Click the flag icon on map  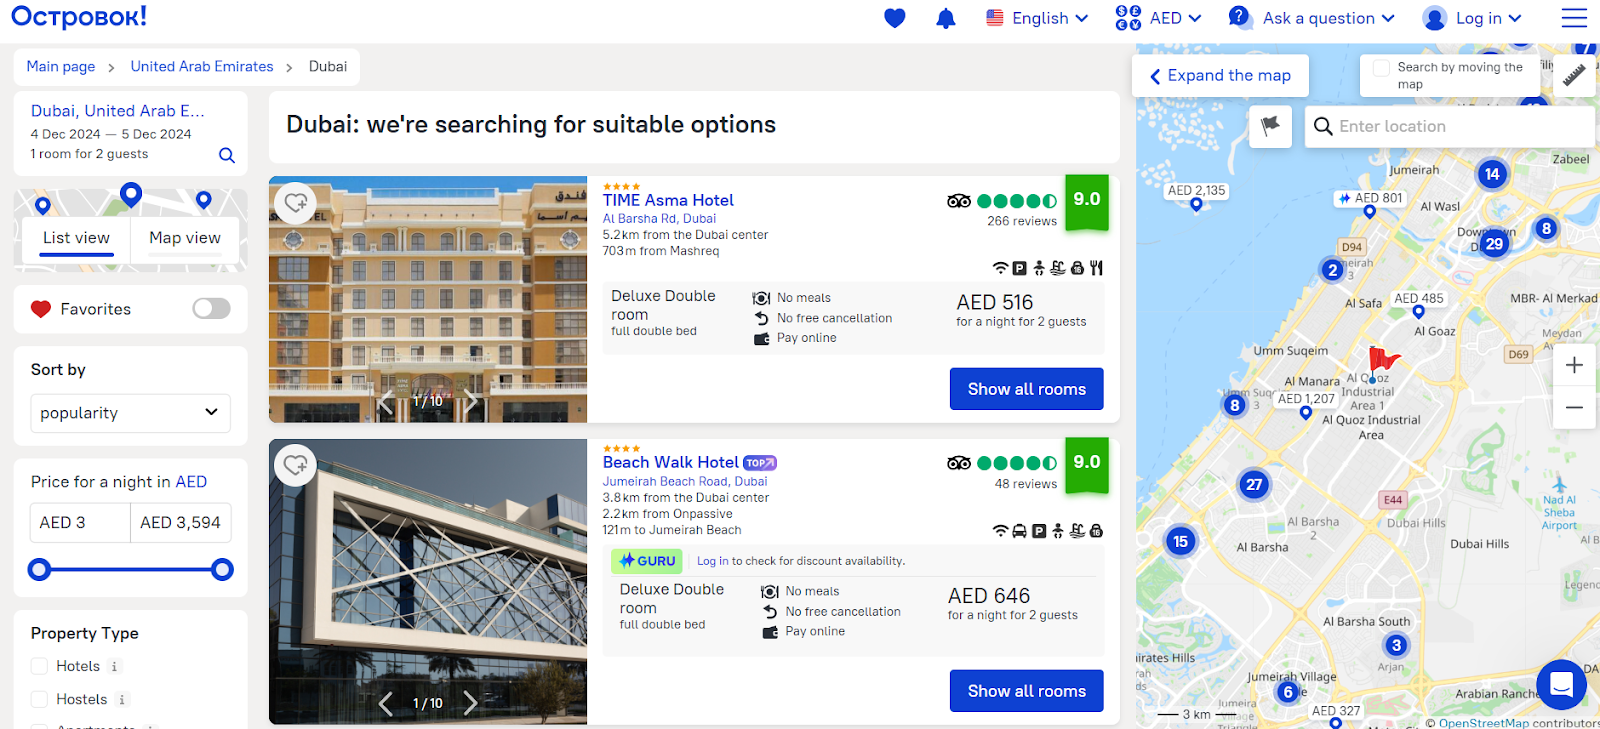(1270, 126)
